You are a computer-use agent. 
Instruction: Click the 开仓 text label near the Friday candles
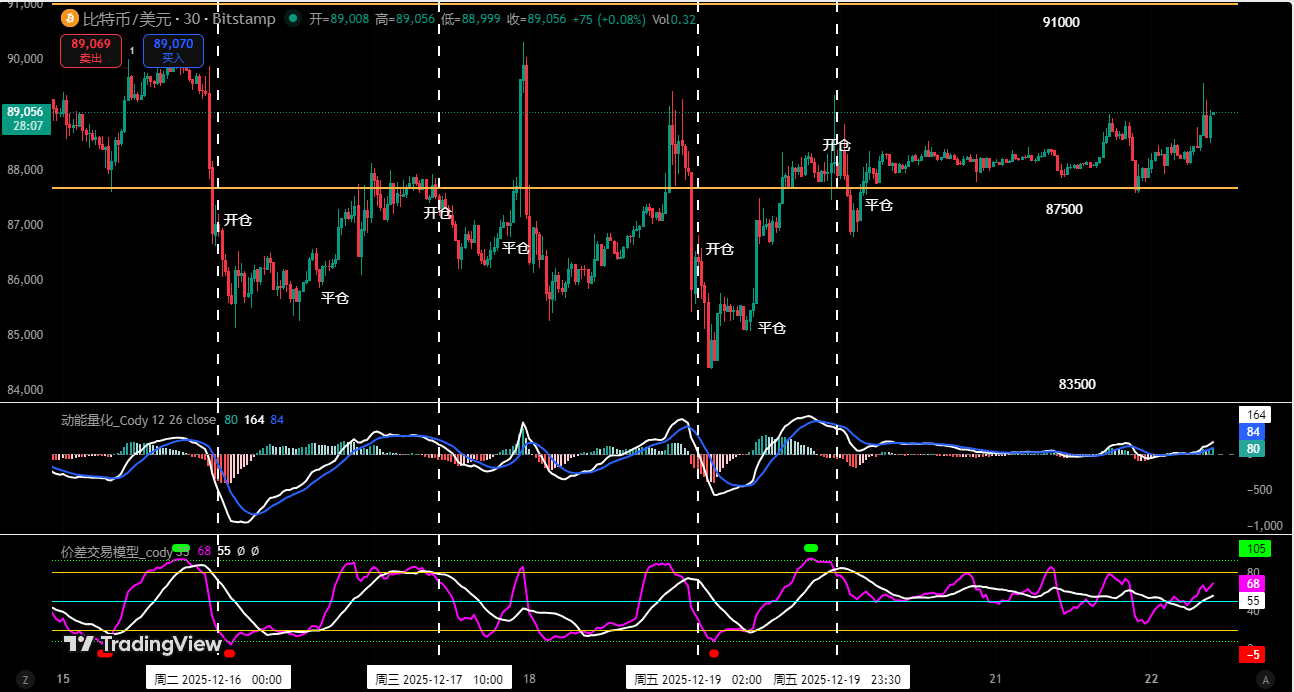(x=721, y=249)
